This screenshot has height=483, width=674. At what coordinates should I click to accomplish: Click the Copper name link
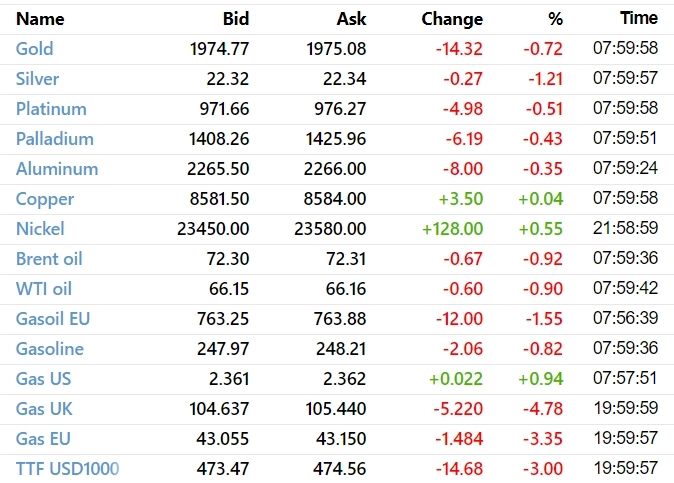(45, 199)
